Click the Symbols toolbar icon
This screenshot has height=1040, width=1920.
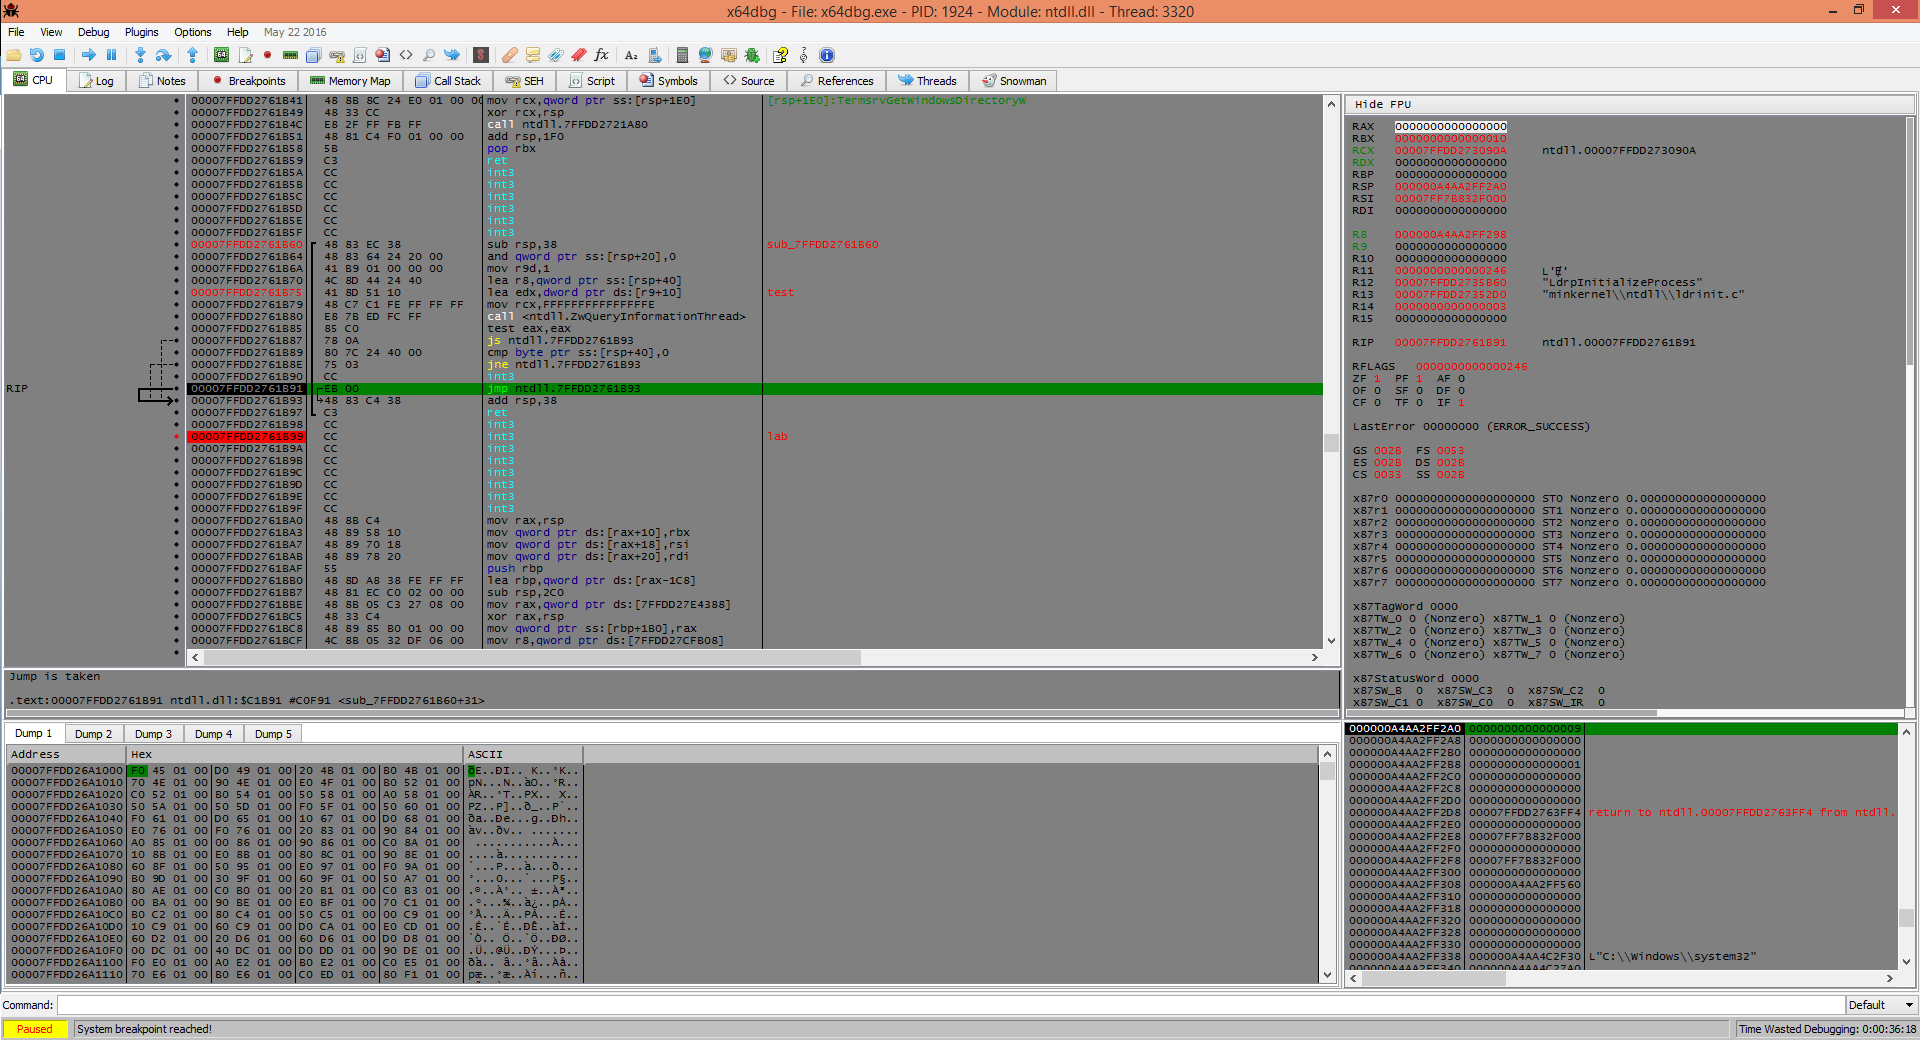pos(382,55)
